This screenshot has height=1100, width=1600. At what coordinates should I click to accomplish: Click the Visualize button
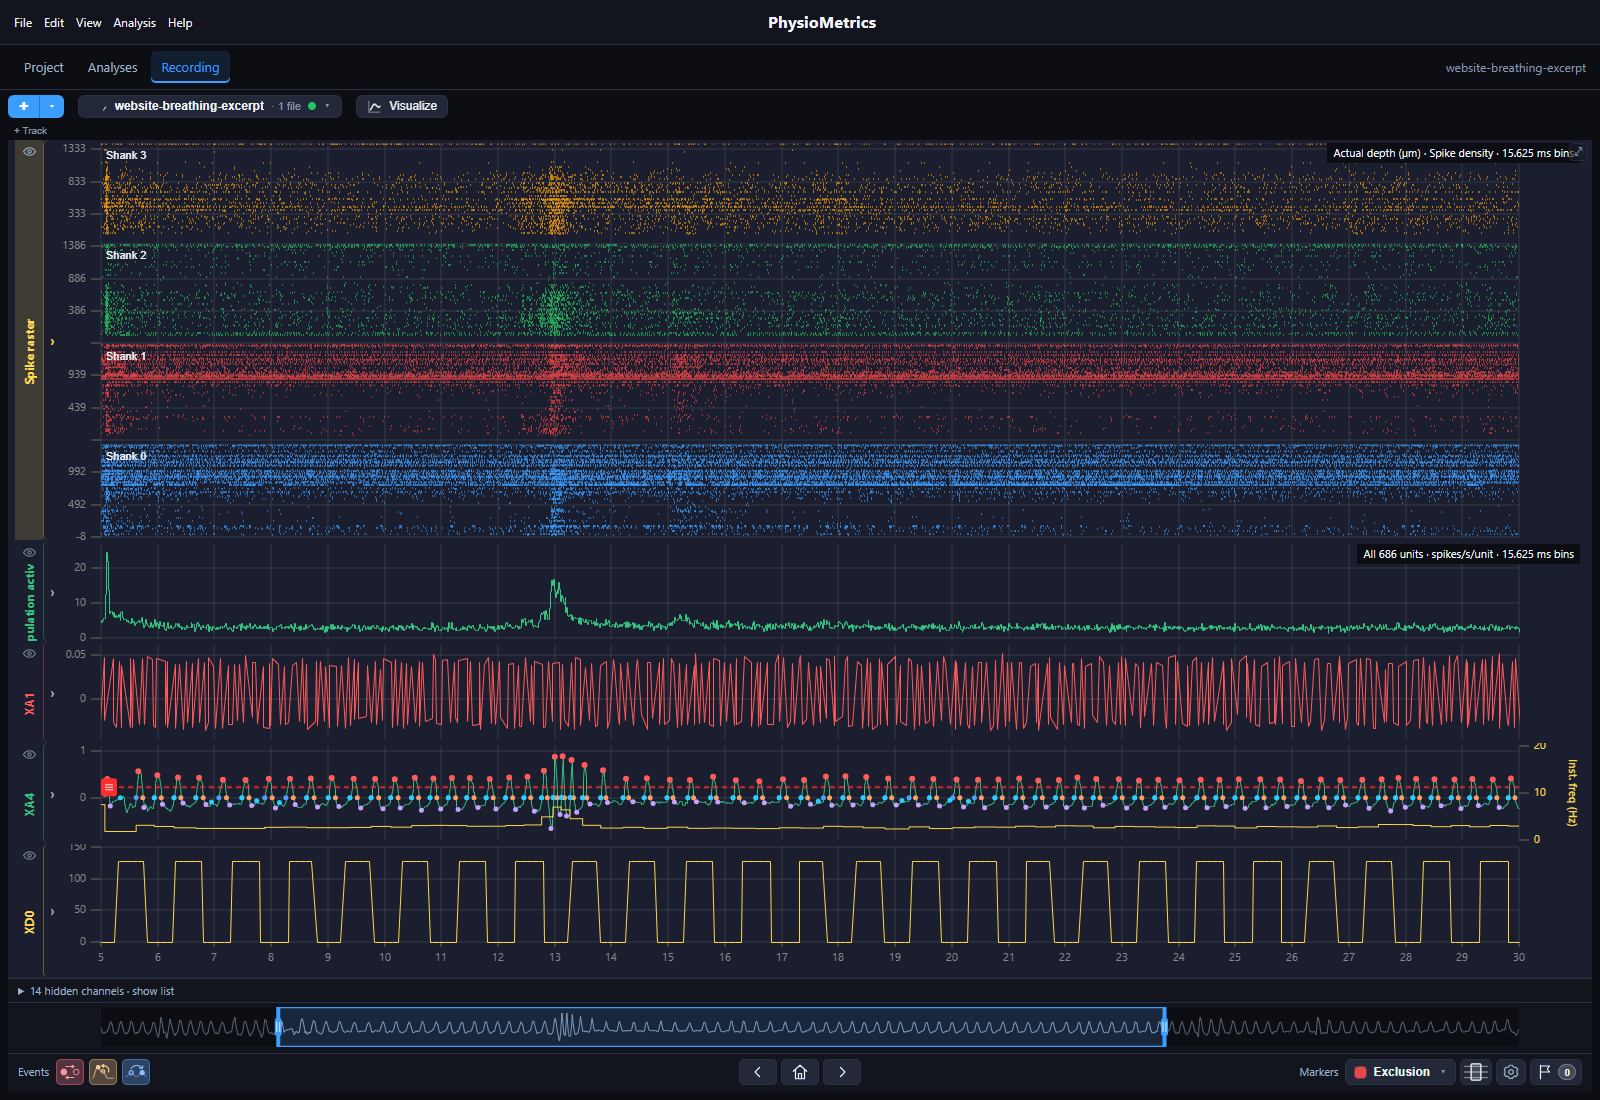[x=402, y=106]
